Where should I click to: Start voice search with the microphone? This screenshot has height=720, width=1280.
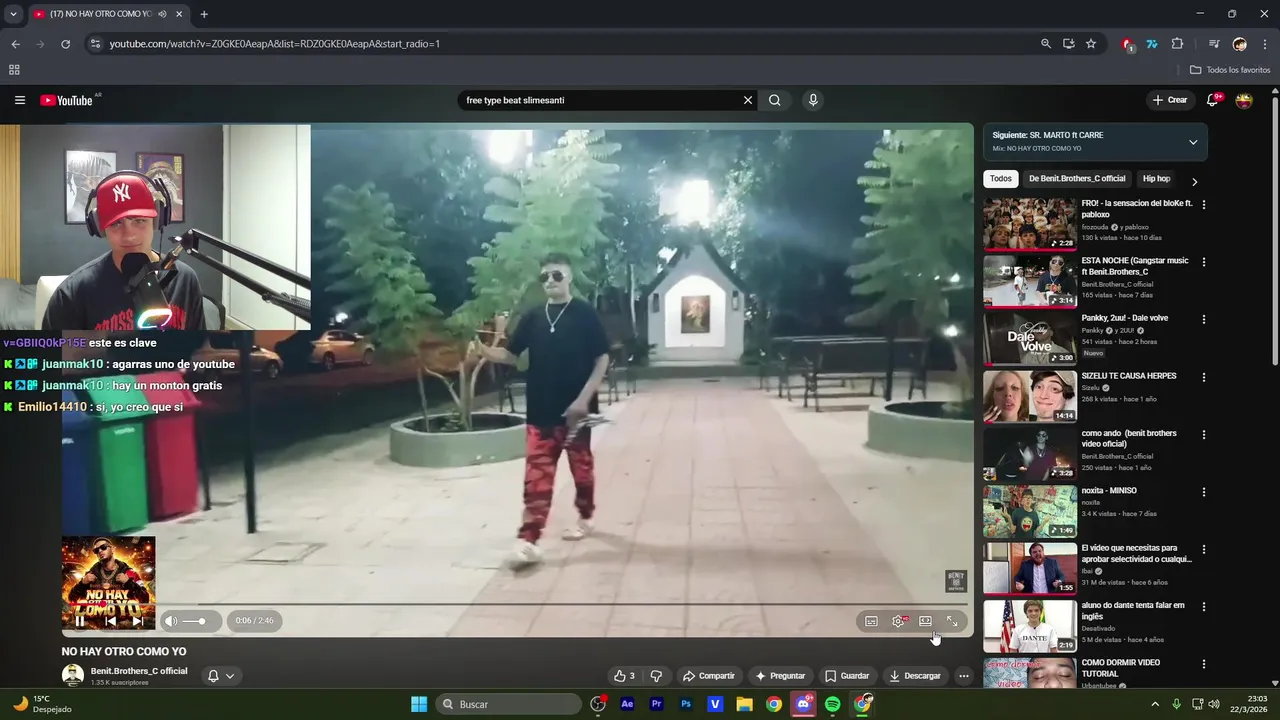(x=813, y=100)
